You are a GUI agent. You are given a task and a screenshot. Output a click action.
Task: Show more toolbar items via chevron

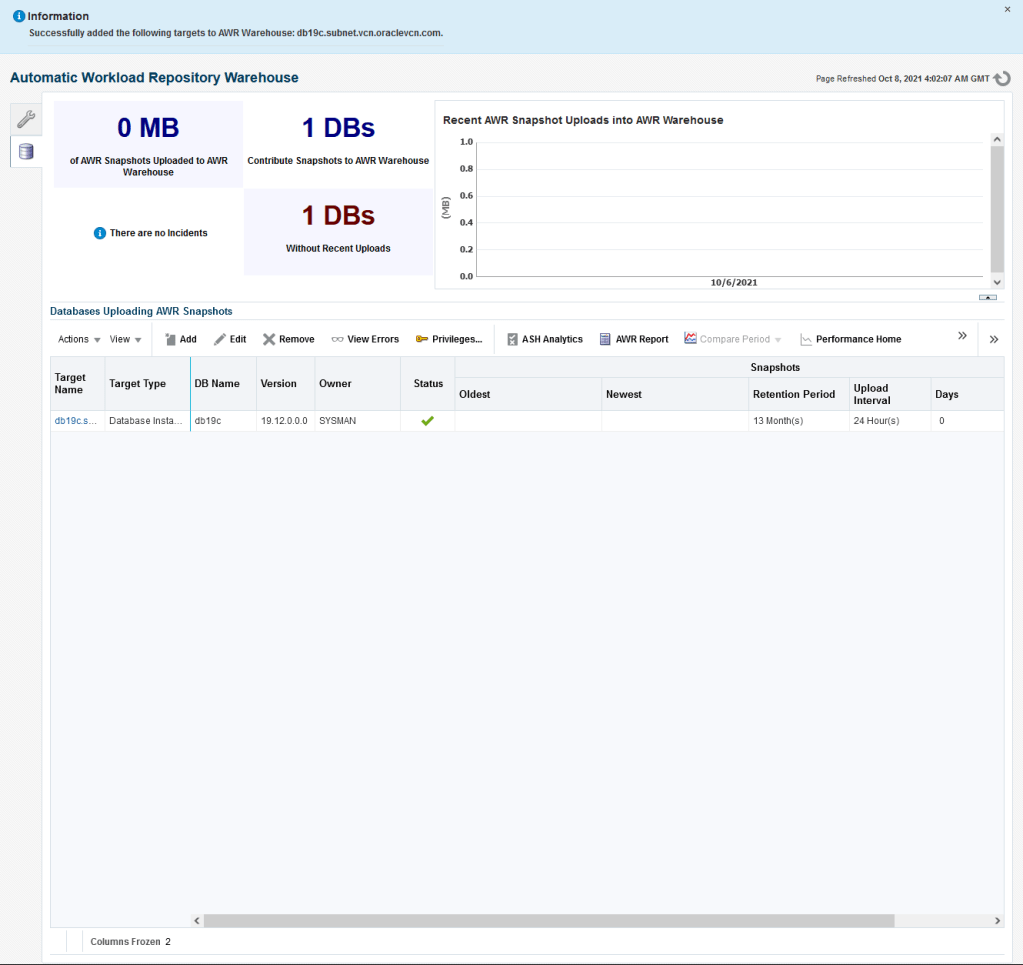point(962,336)
